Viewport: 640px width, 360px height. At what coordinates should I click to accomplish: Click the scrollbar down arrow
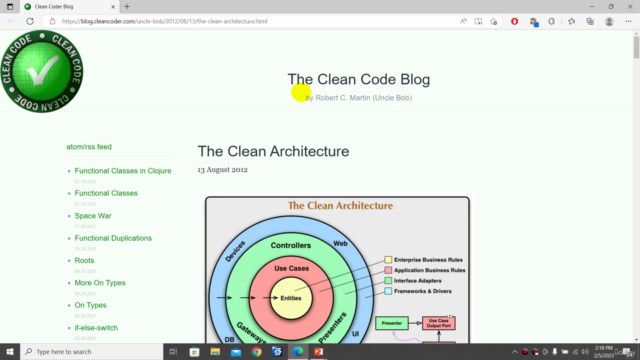tap(636, 340)
